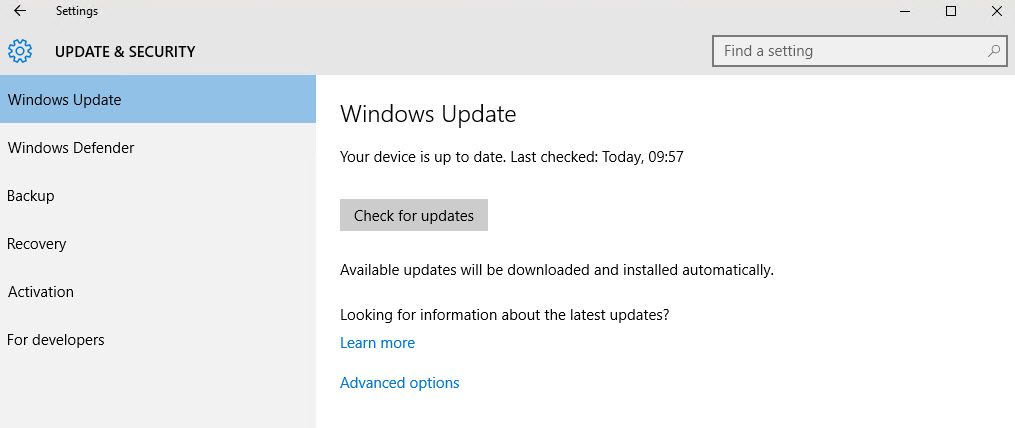The image size is (1015, 428).
Task: Click the Windows Update page heading
Action: [x=428, y=114]
